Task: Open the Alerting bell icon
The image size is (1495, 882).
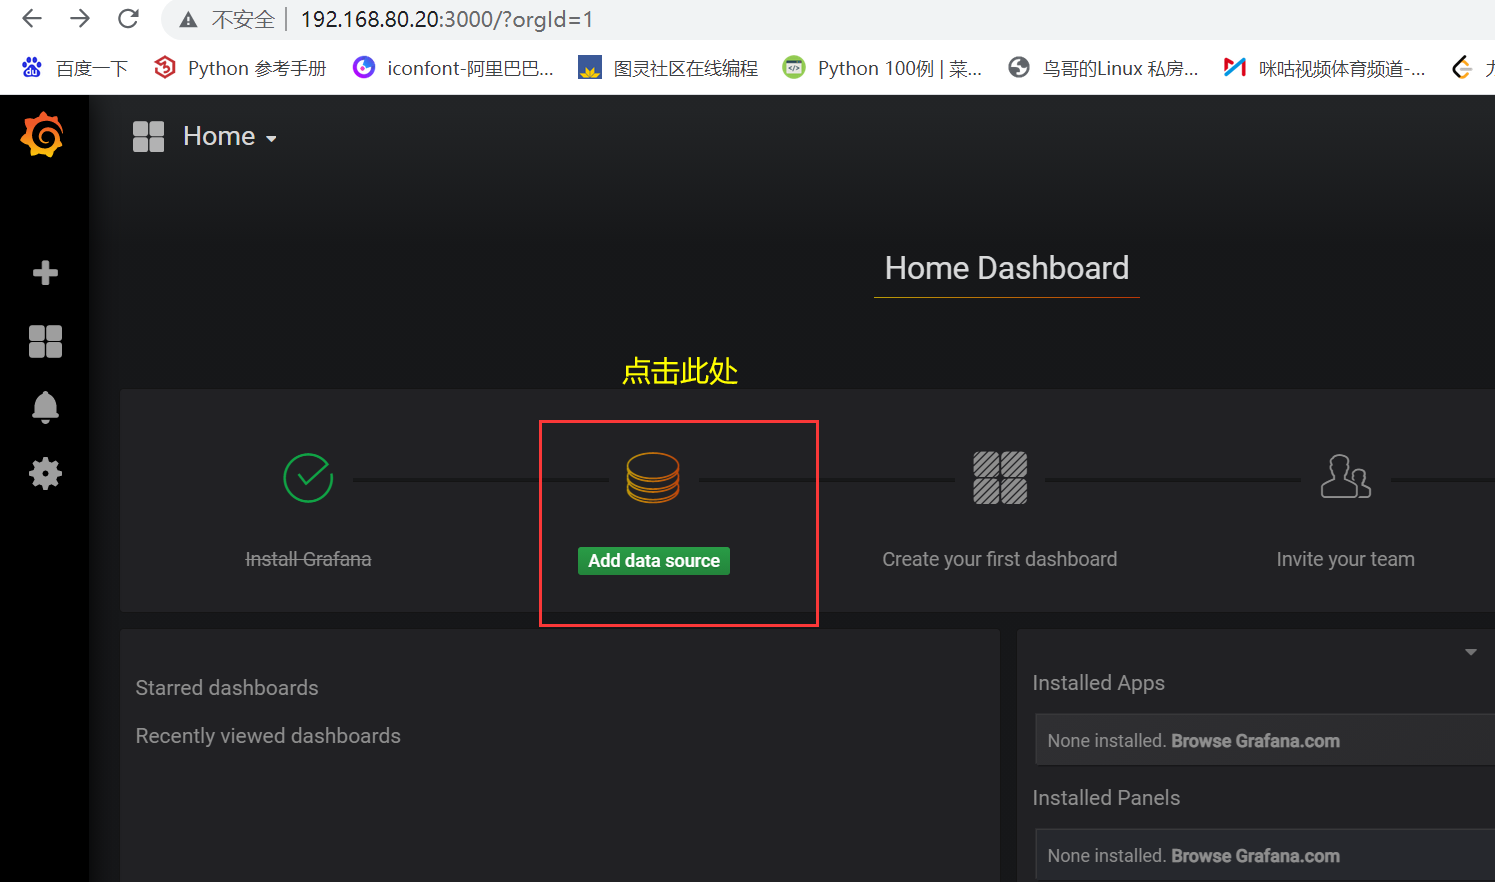Action: [x=45, y=407]
